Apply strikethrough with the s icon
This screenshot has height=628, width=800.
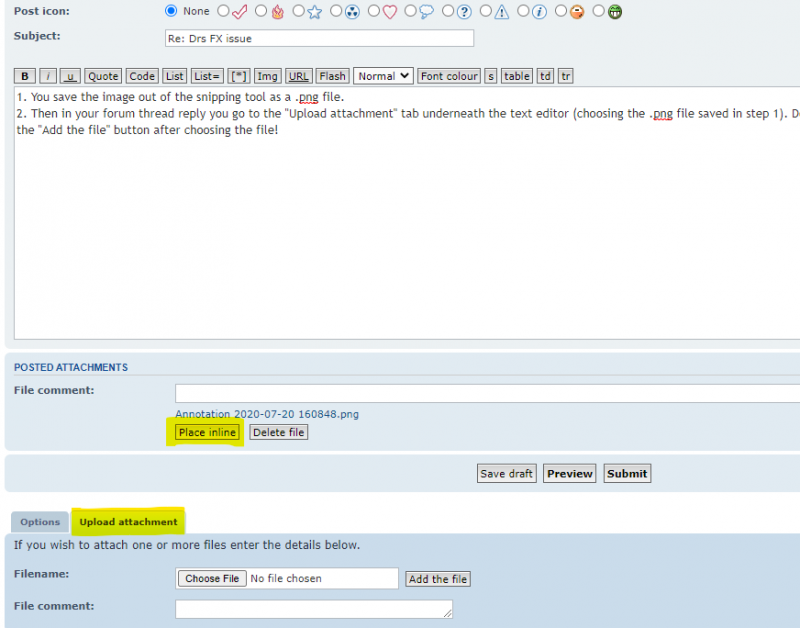pos(490,75)
